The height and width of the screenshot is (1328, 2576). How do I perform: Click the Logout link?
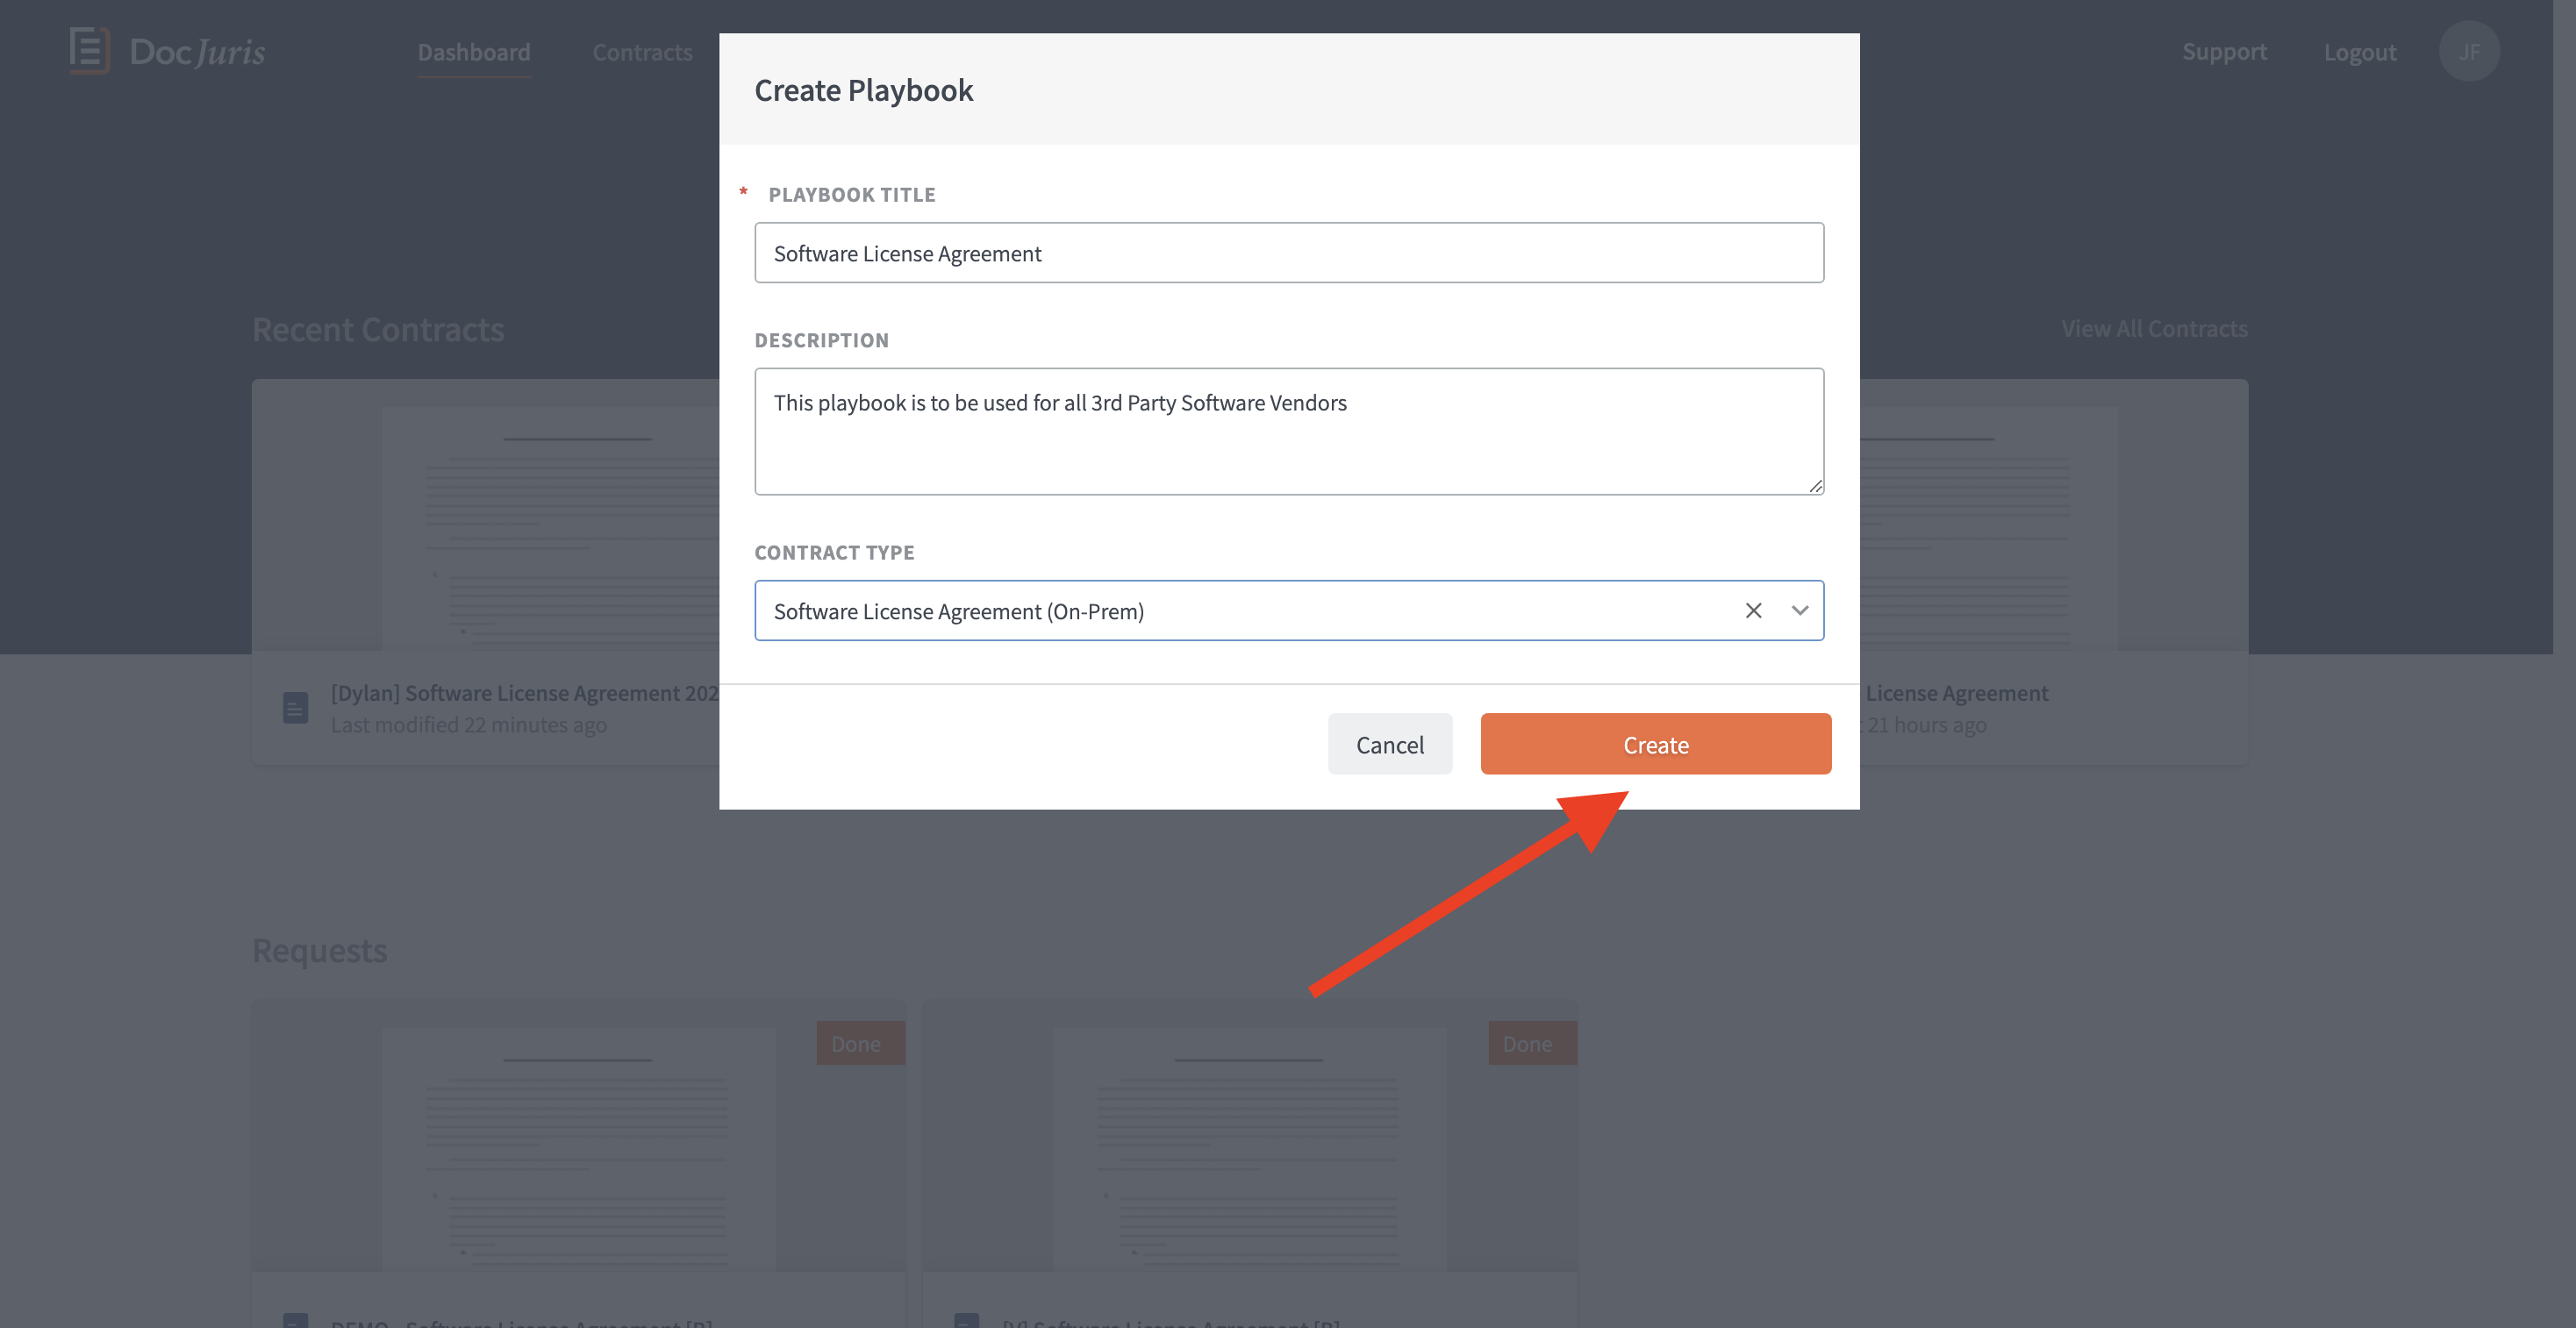coord(2359,52)
